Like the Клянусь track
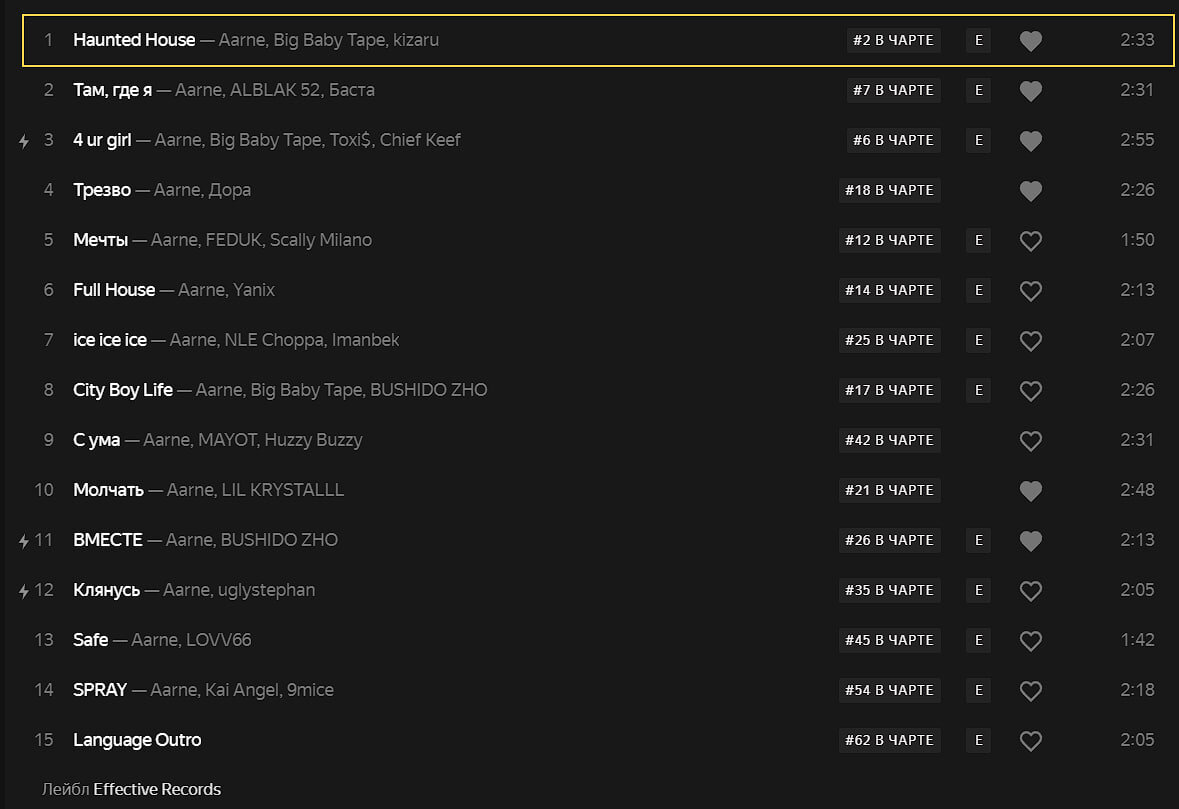 tap(1030, 590)
